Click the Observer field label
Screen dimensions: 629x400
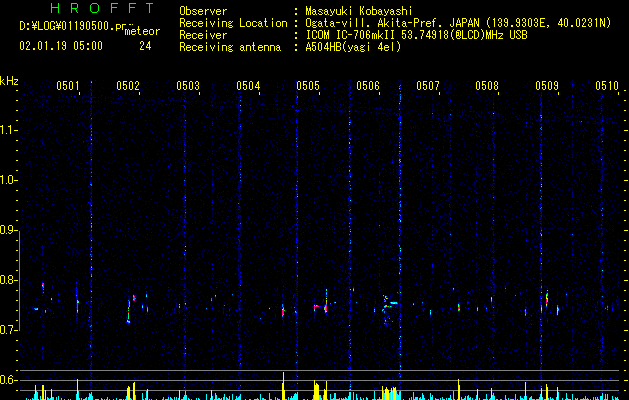pos(203,11)
